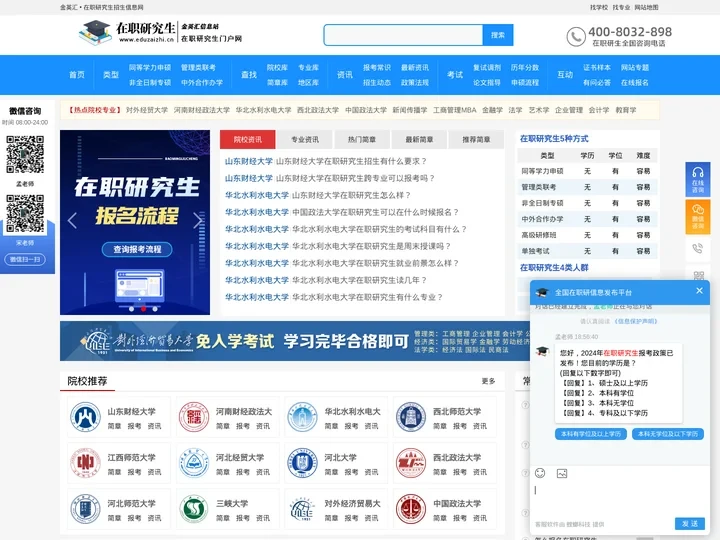720x540 pixels.
Task: Open 工商管理MBA in hot majors bar
Action: point(455,110)
